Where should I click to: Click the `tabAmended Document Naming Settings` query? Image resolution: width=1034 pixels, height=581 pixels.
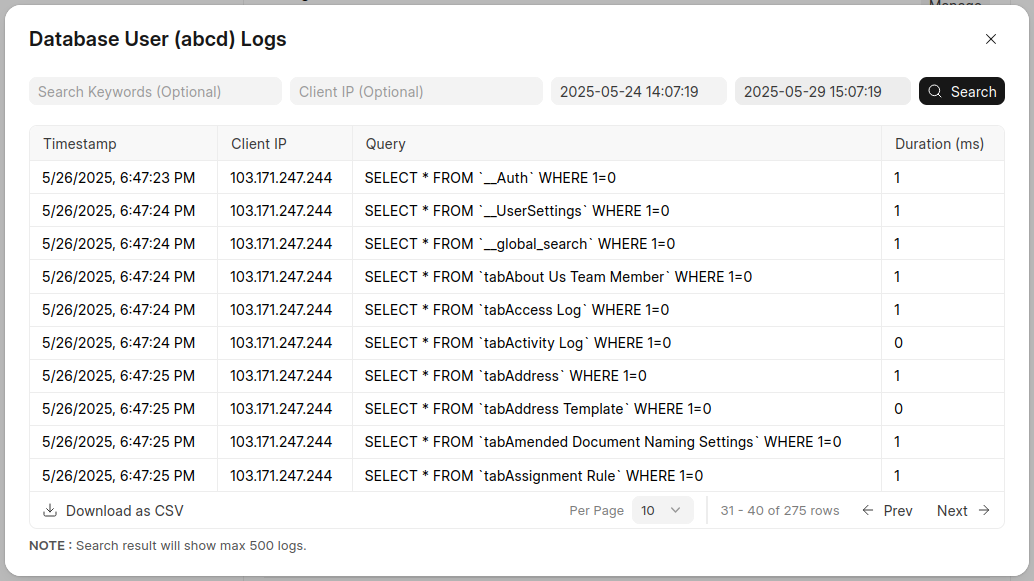(x=602, y=442)
